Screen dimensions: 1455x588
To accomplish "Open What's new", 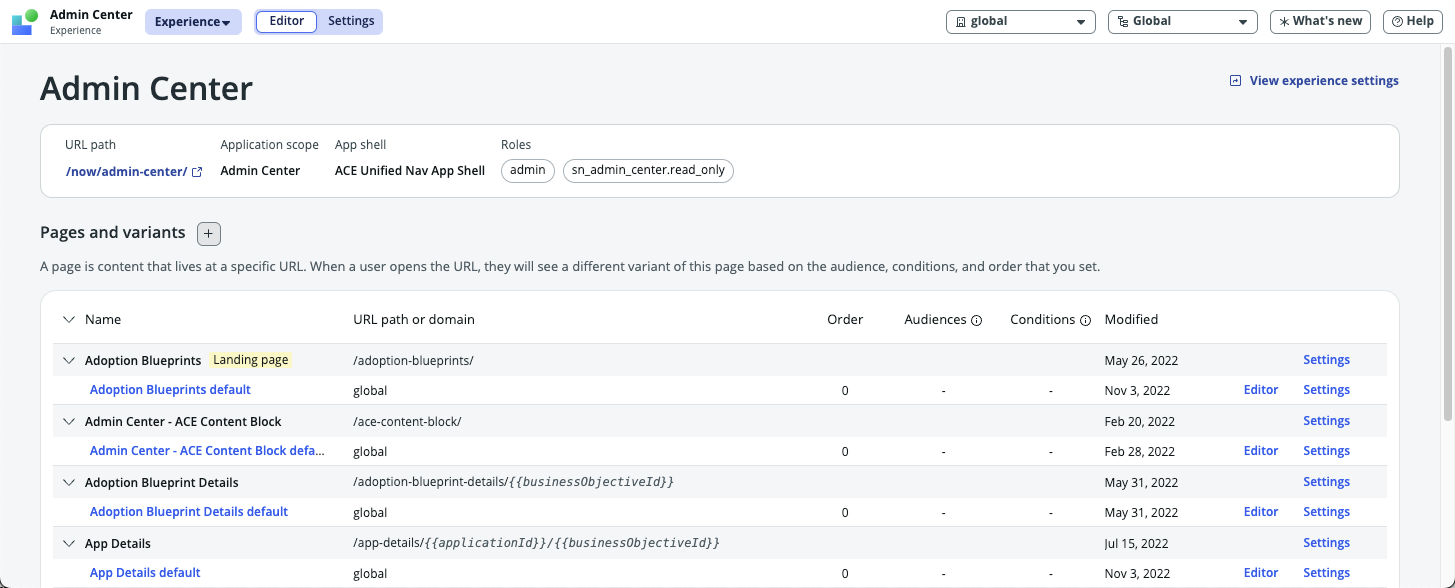I will [x=1320, y=22].
